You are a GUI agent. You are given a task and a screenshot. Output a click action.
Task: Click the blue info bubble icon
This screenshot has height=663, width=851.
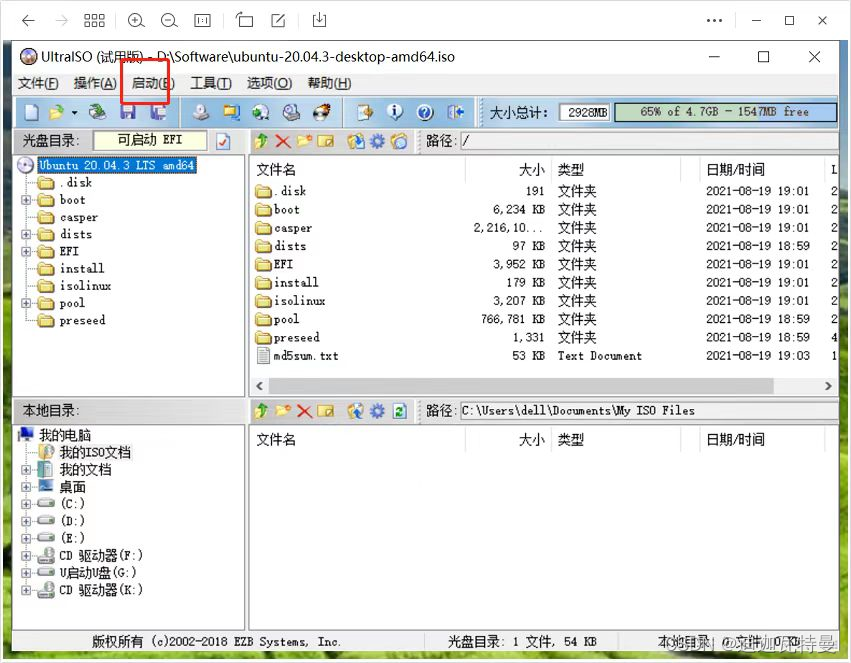pyautogui.click(x=395, y=112)
